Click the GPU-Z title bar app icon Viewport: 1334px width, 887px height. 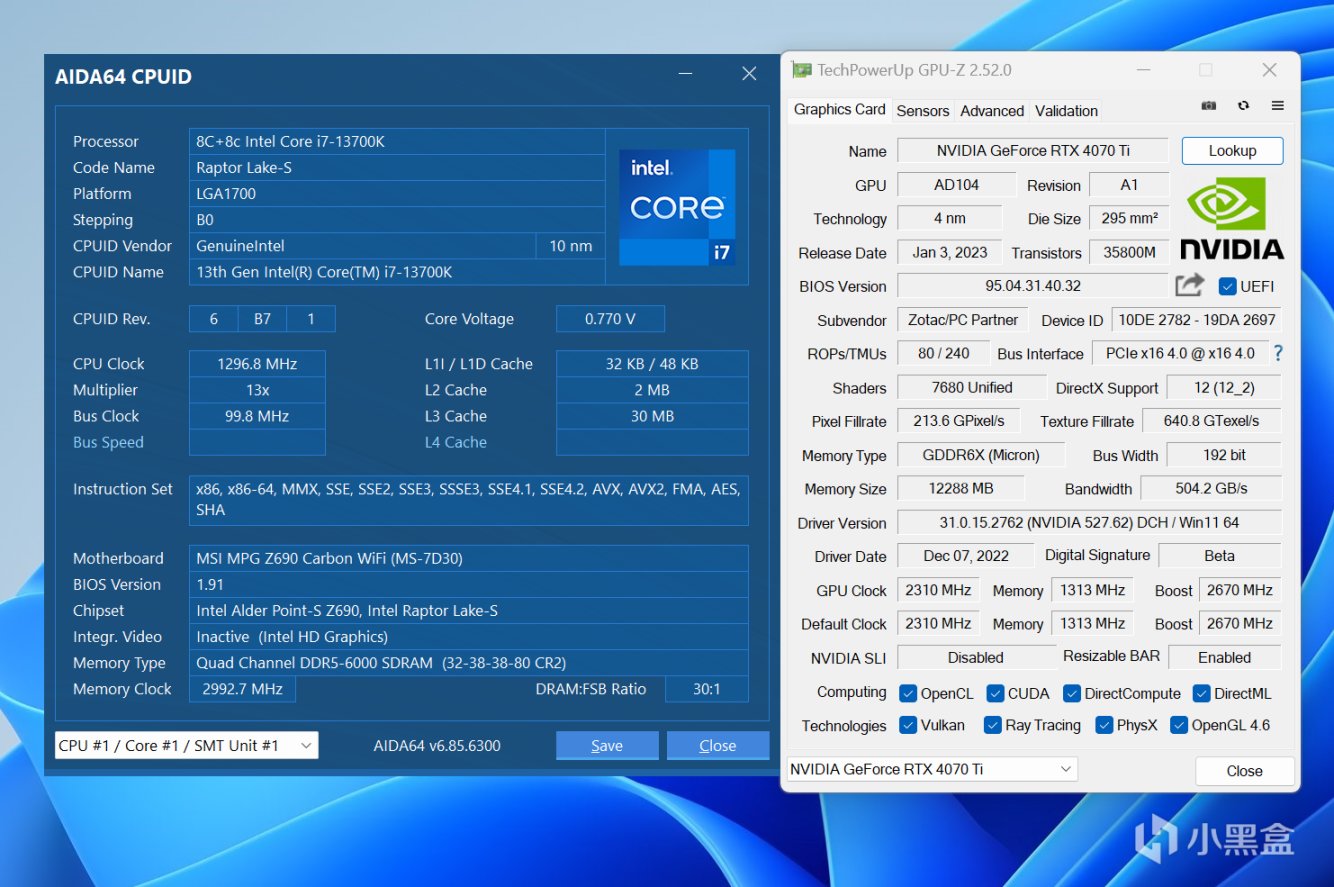(x=801, y=70)
